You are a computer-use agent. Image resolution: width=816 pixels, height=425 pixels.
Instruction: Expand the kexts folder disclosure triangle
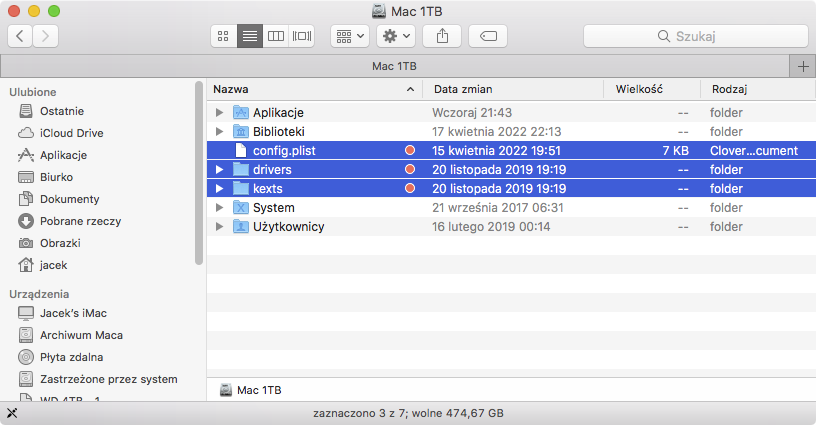point(220,188)
